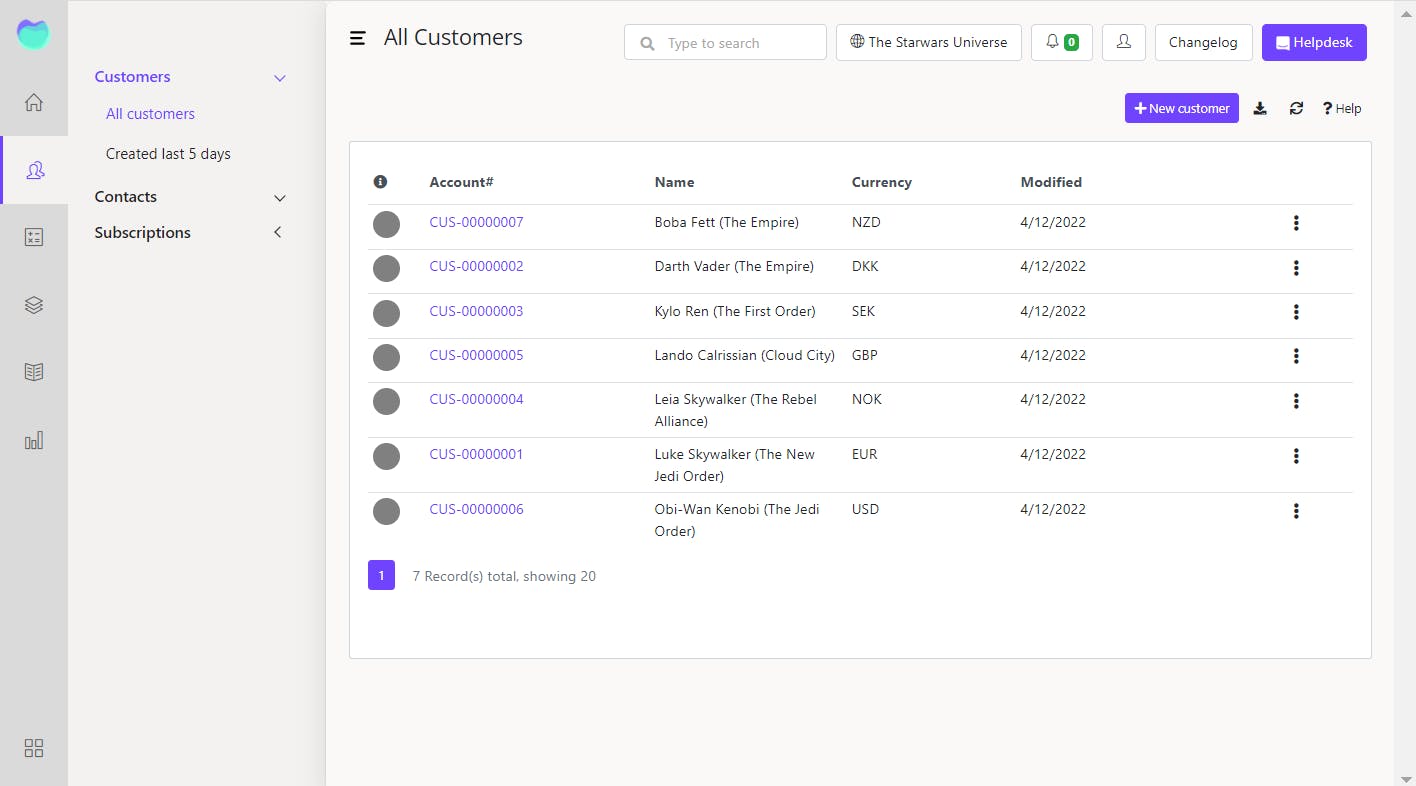The image size is (1416, 786).
Task: Open the apps grid icon at bottom
Action: (x=34, y=748)
